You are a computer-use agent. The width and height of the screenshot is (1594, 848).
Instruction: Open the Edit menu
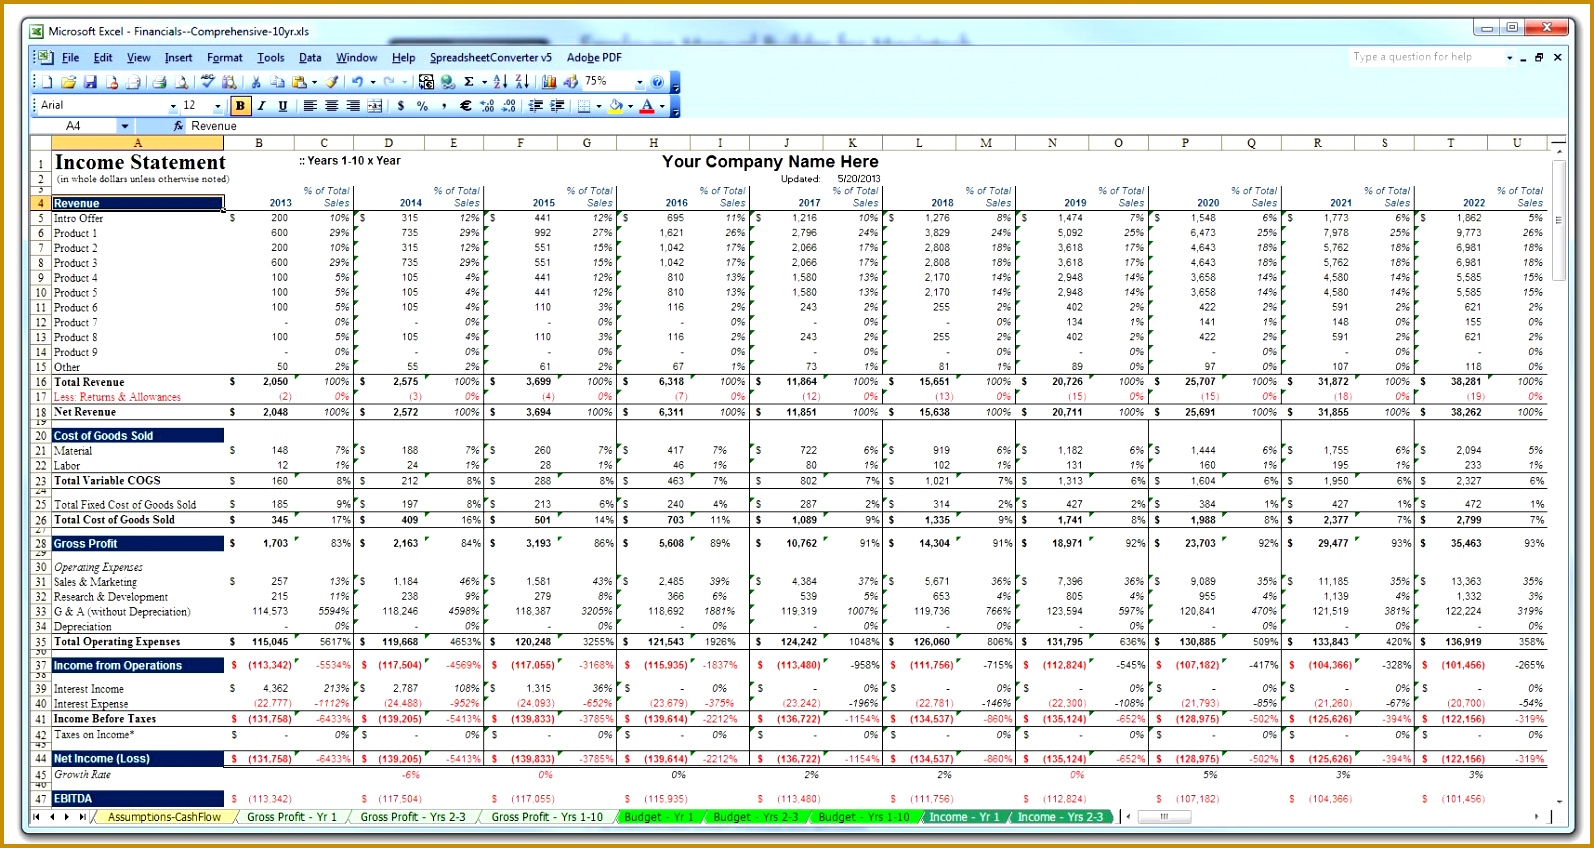(x=103, y=58)
